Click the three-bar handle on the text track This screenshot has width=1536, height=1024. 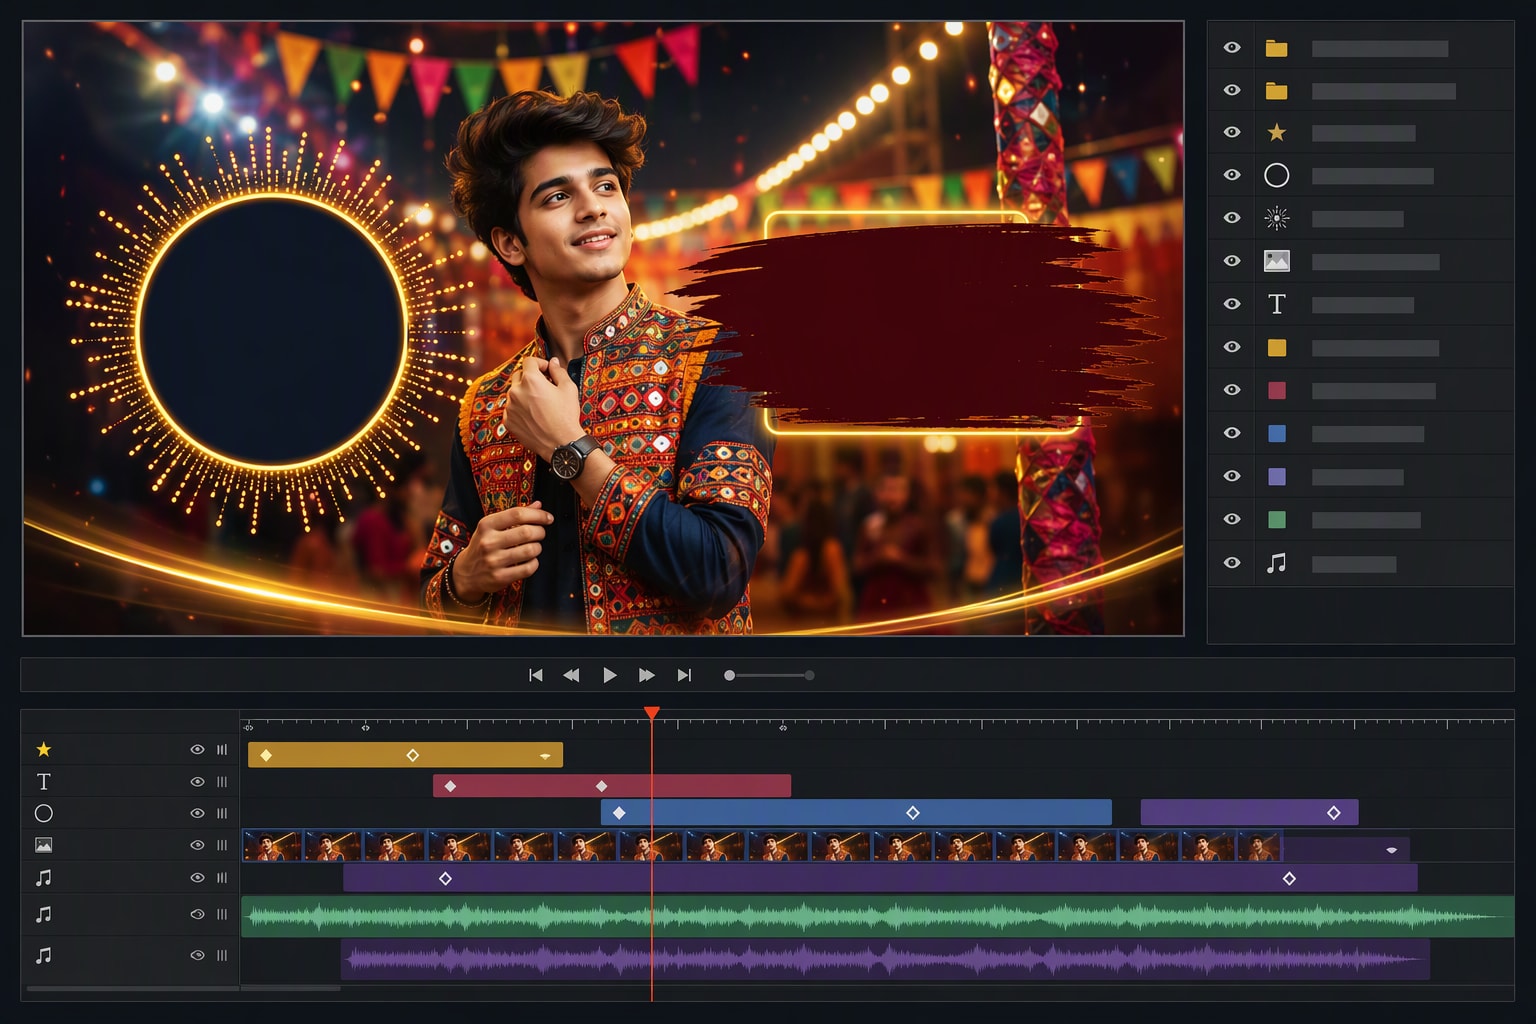(222, 781)
